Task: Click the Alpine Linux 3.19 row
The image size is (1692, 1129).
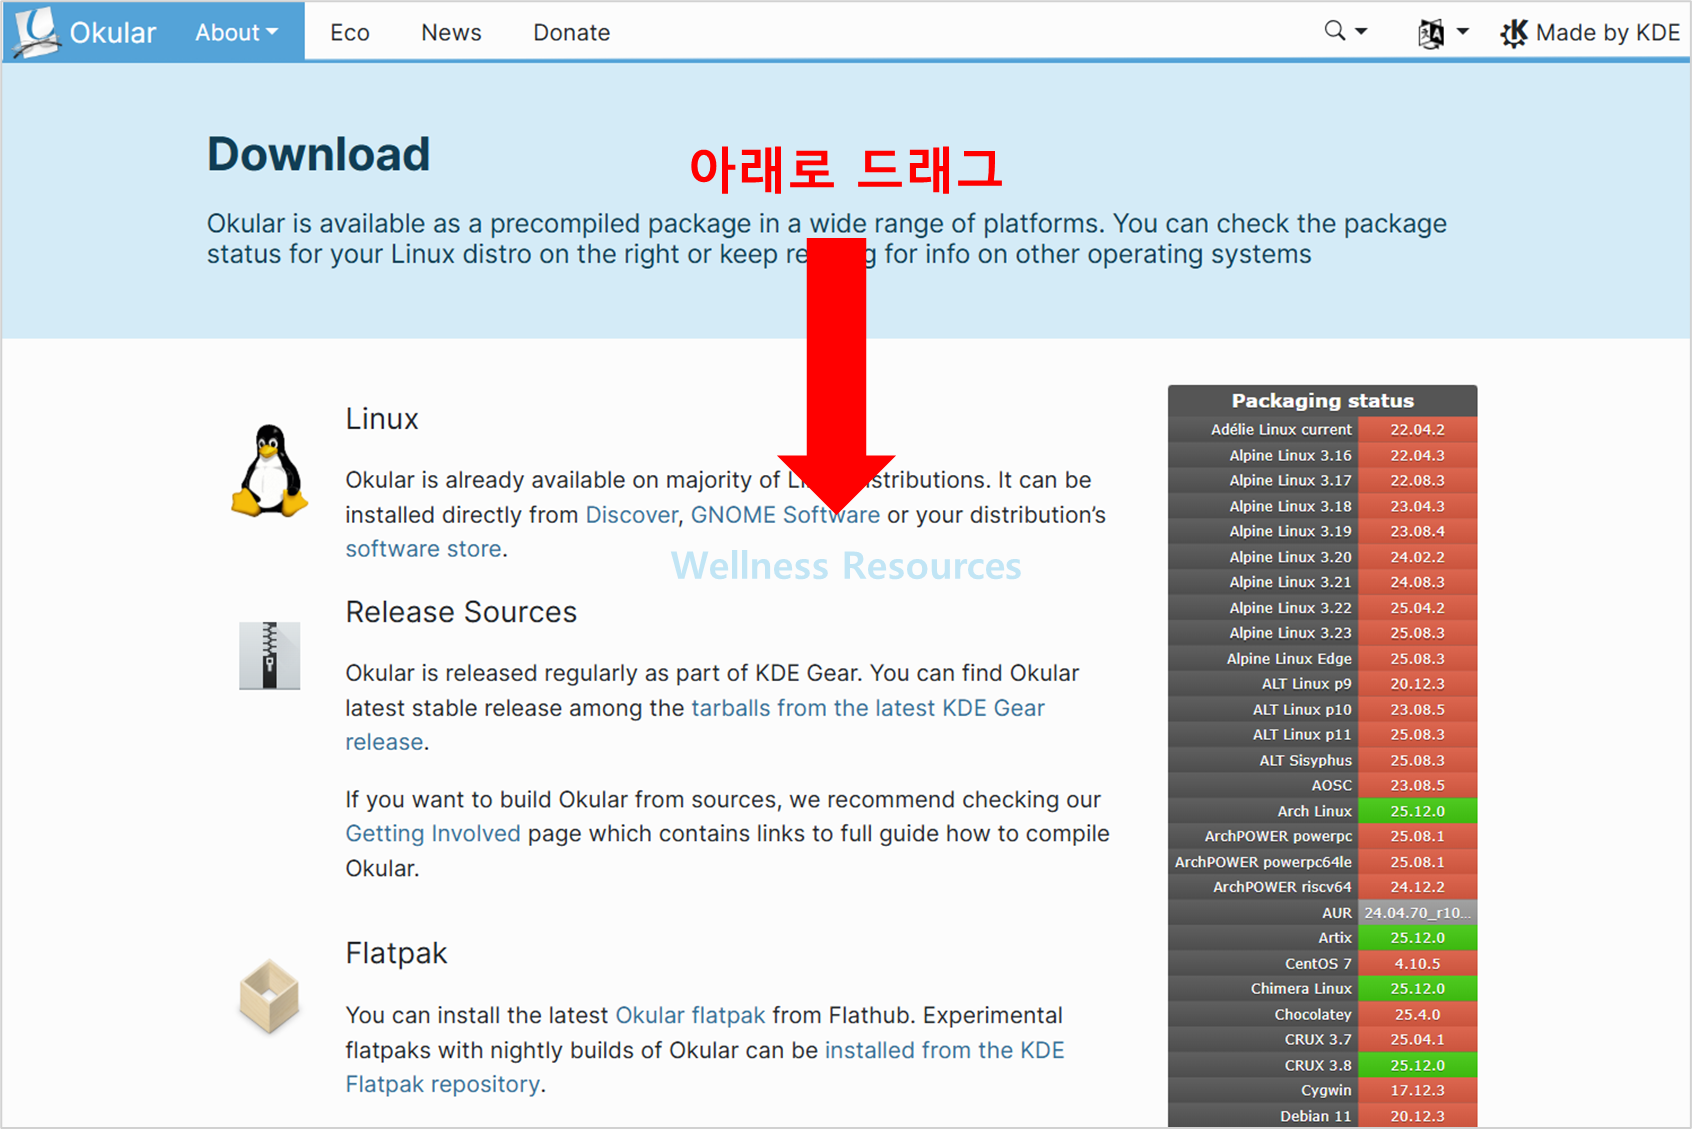Action: click(x=1322, y=531)
